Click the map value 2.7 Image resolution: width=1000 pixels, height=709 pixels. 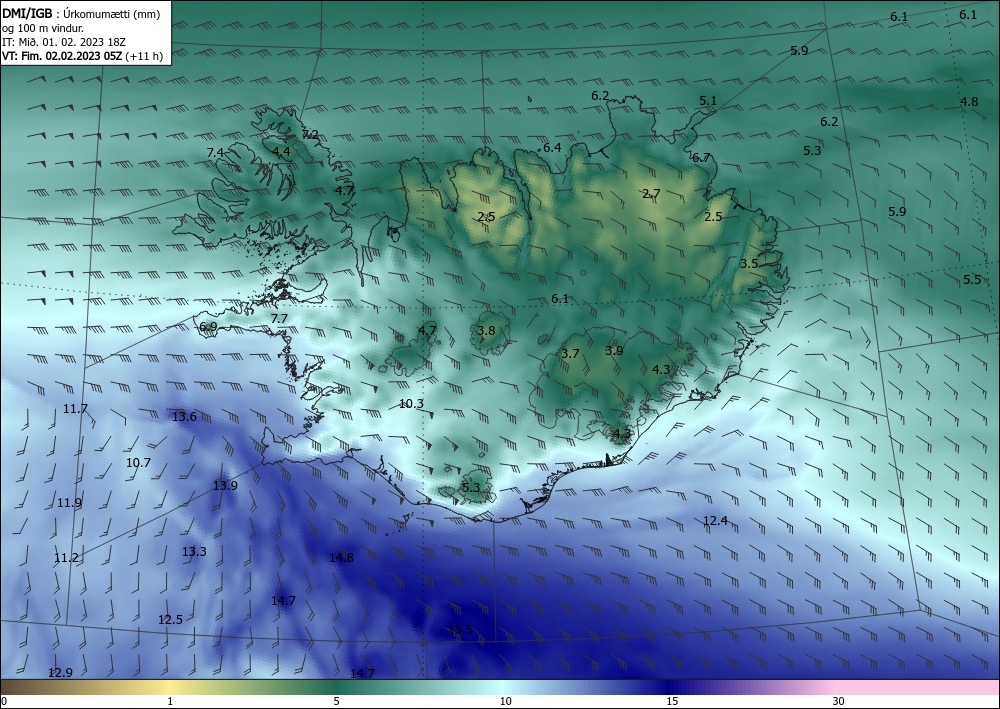click(x=651, y=194)
